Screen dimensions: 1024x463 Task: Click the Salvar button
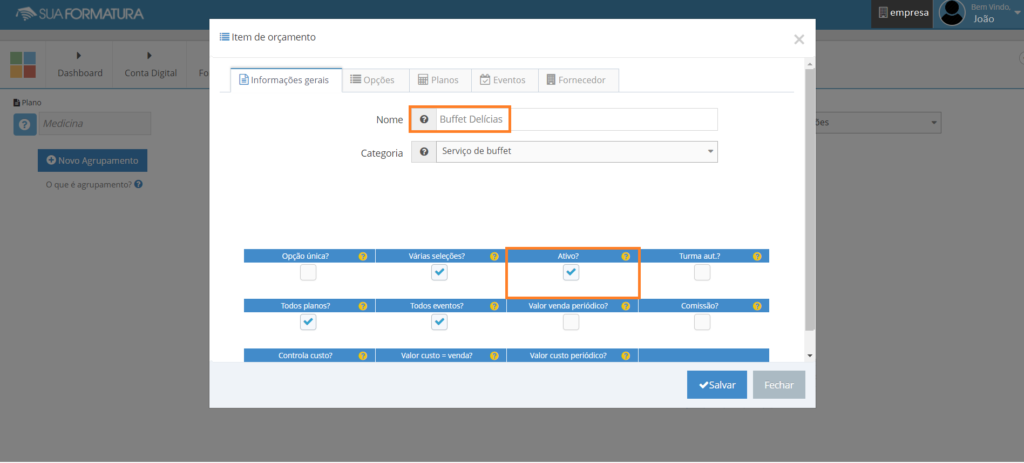(716, 385)
